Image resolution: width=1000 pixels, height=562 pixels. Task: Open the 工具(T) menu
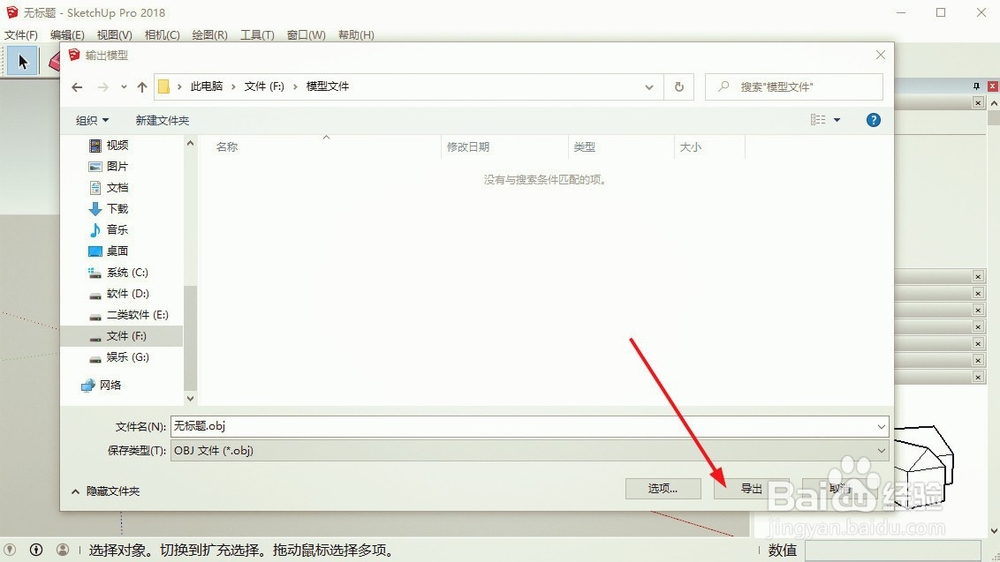pos(257,35)
